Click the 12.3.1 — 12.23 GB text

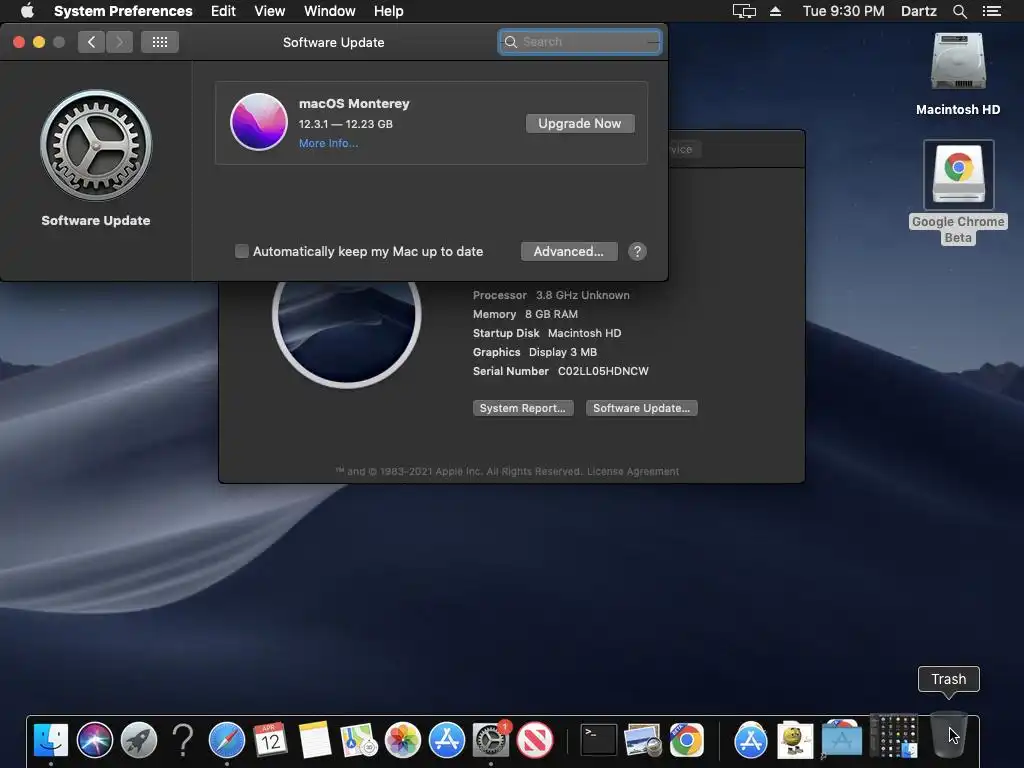pos(345,124)
